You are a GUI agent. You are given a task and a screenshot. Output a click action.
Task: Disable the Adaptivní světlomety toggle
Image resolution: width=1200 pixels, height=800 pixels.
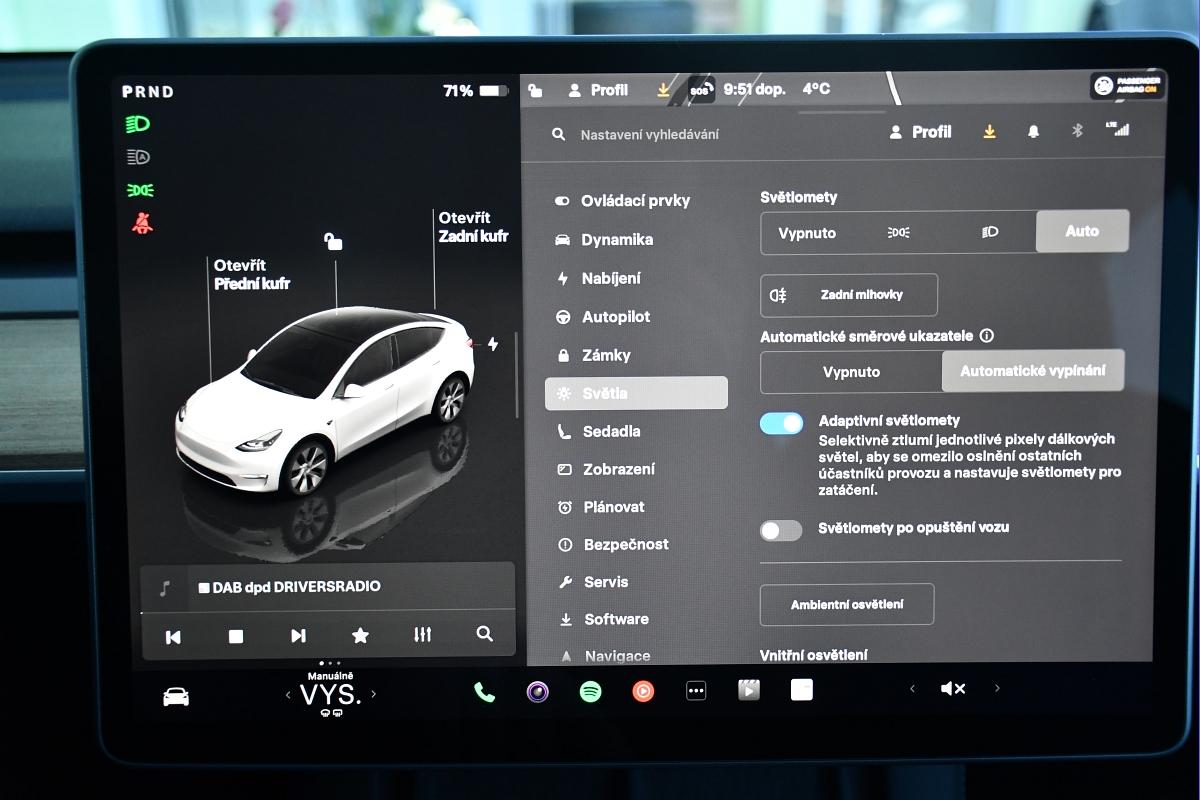781,423
